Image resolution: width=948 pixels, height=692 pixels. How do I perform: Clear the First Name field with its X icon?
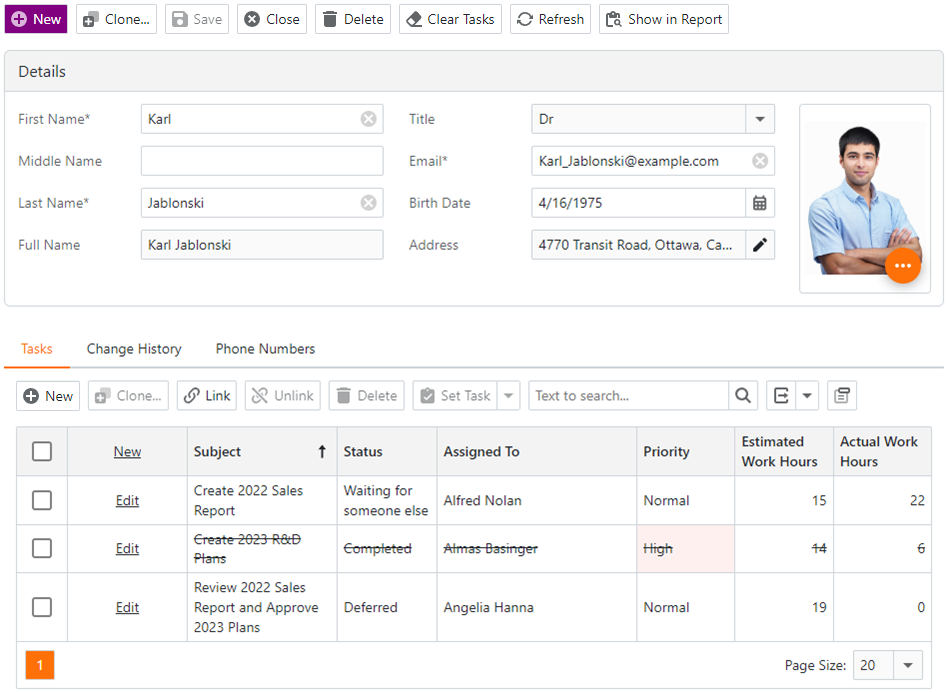click(x=368, y=119)
